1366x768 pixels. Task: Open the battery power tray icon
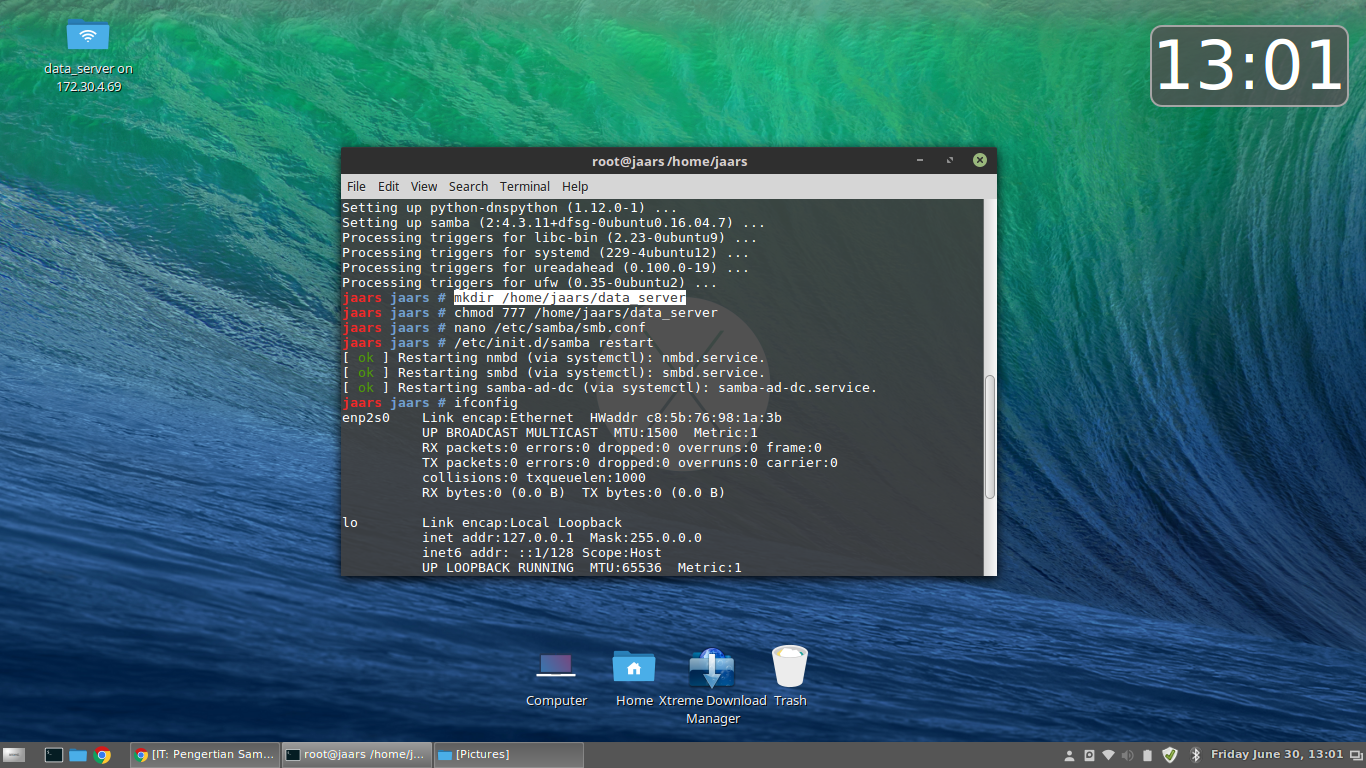[1148, 755]
